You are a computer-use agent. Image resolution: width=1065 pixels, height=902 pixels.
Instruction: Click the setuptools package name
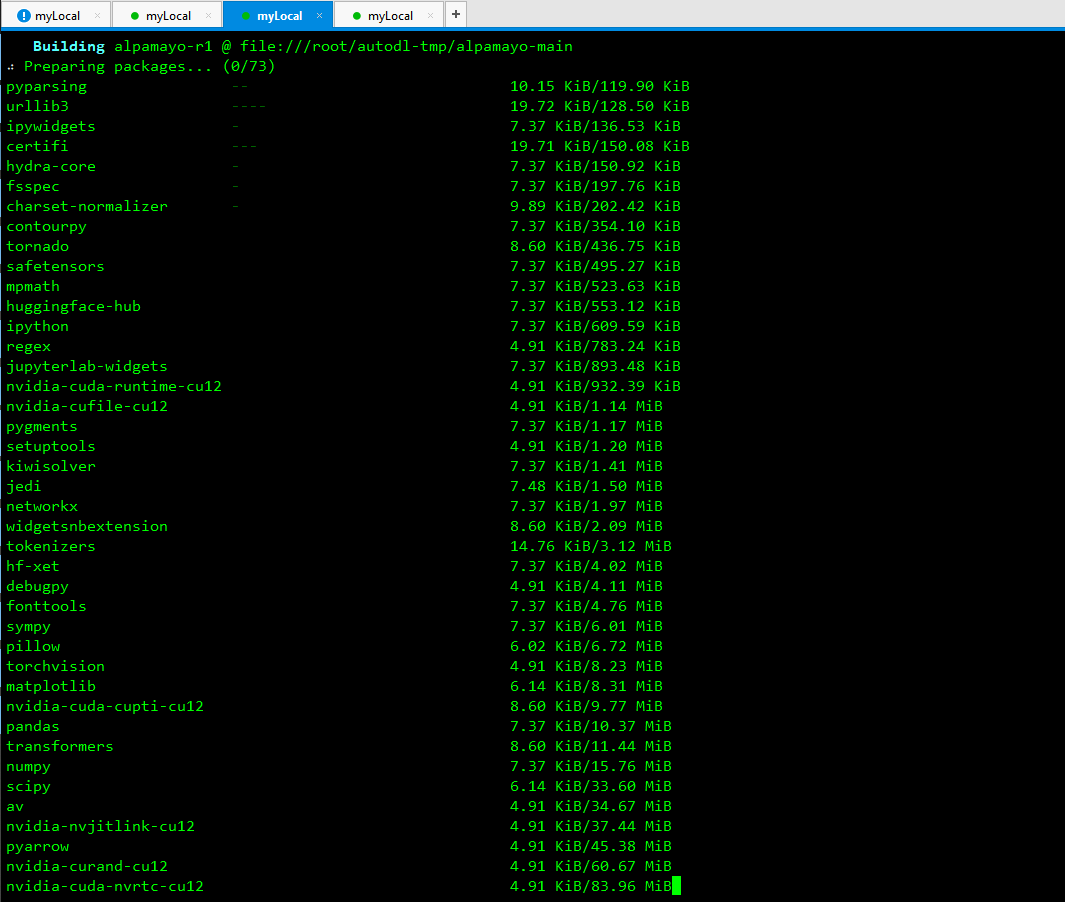(x=51, y=446)
